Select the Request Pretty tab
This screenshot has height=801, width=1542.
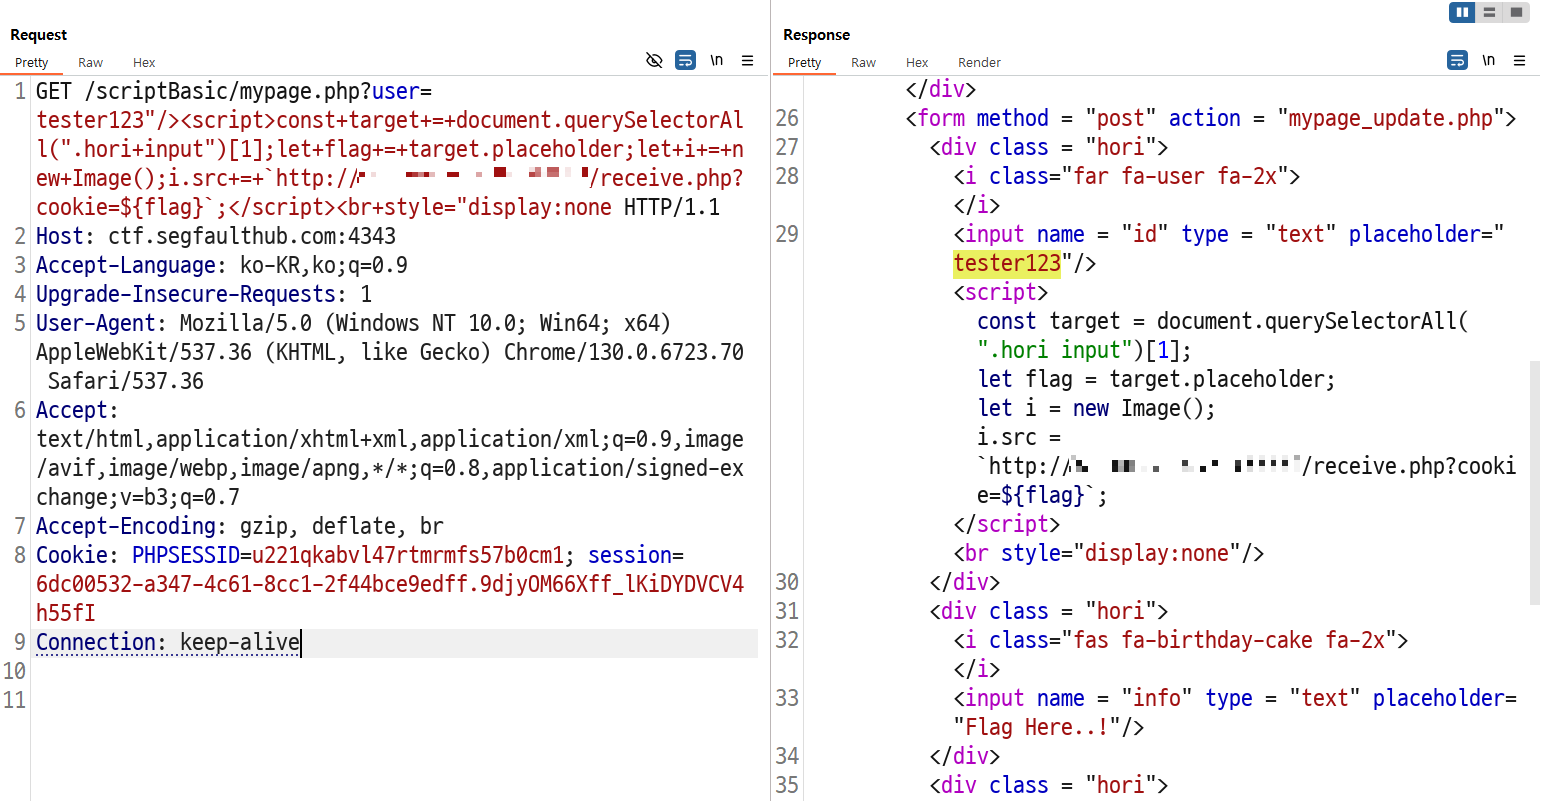32,62
